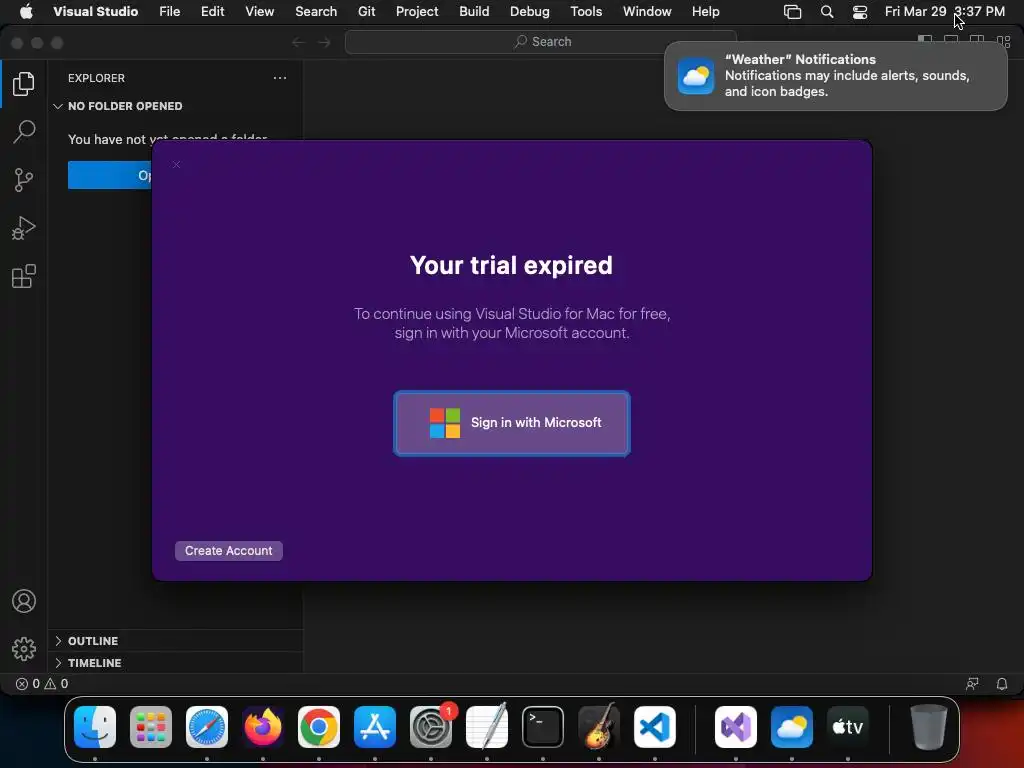The height and width of the screenshot is (768, 1024).
Task: Open Run and Debug view
Action: pos(24,228)
